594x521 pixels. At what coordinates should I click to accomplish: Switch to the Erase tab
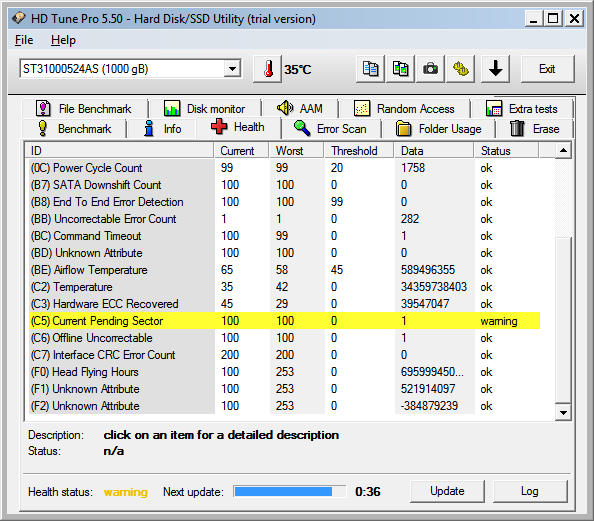(535, 129)
